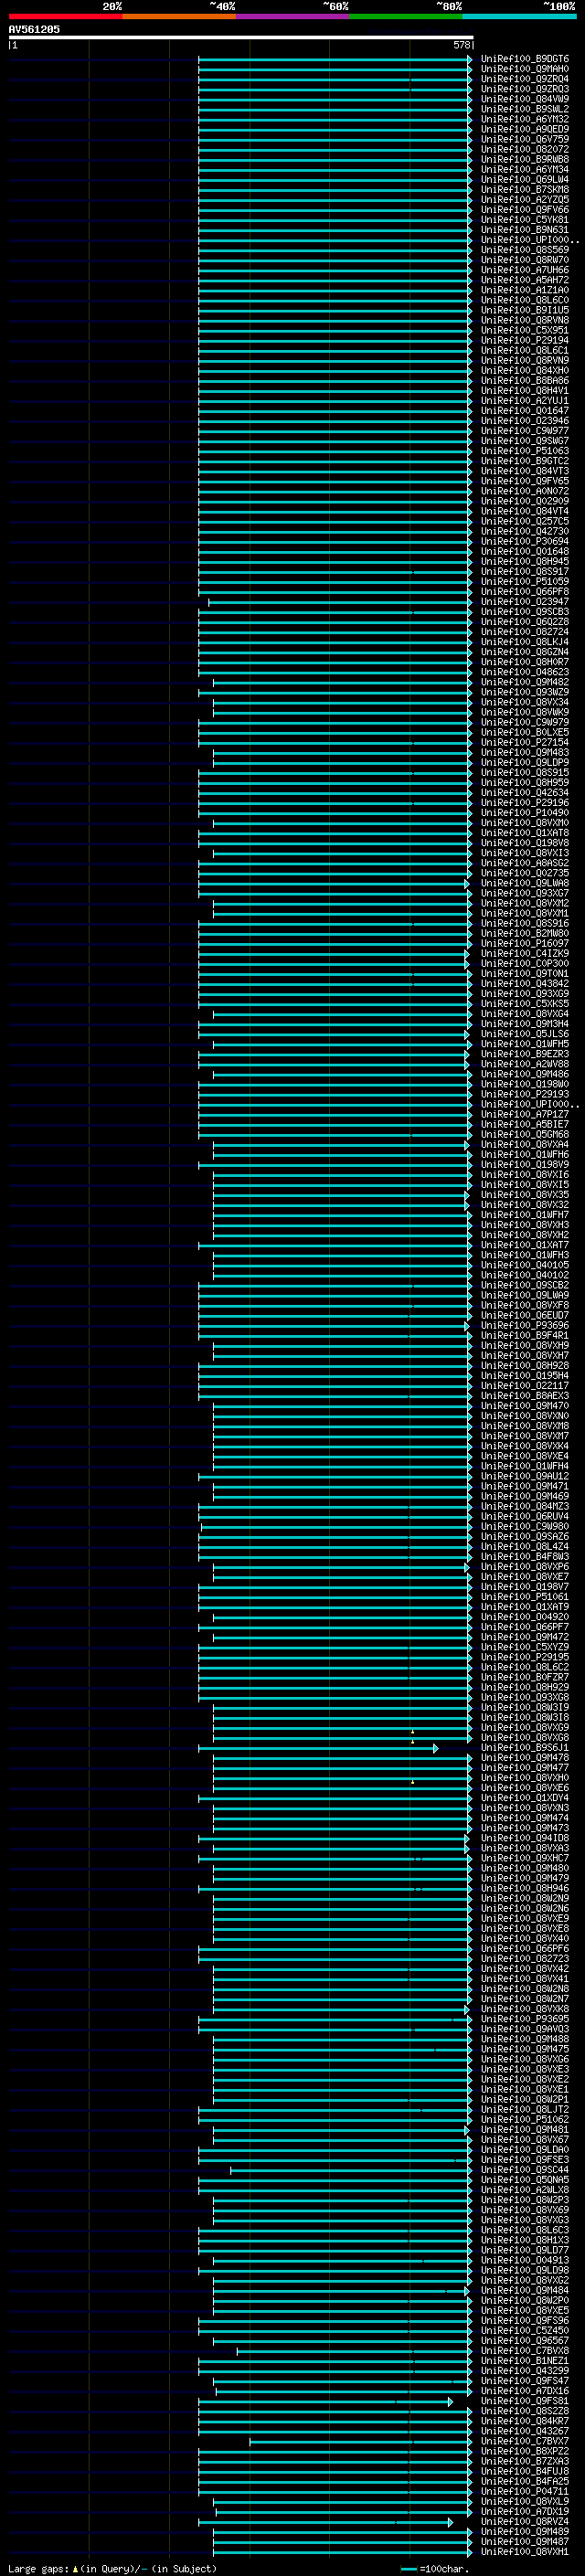
Task: Select label UniRef100_Q5GM68
Action: pos(524,1134)
